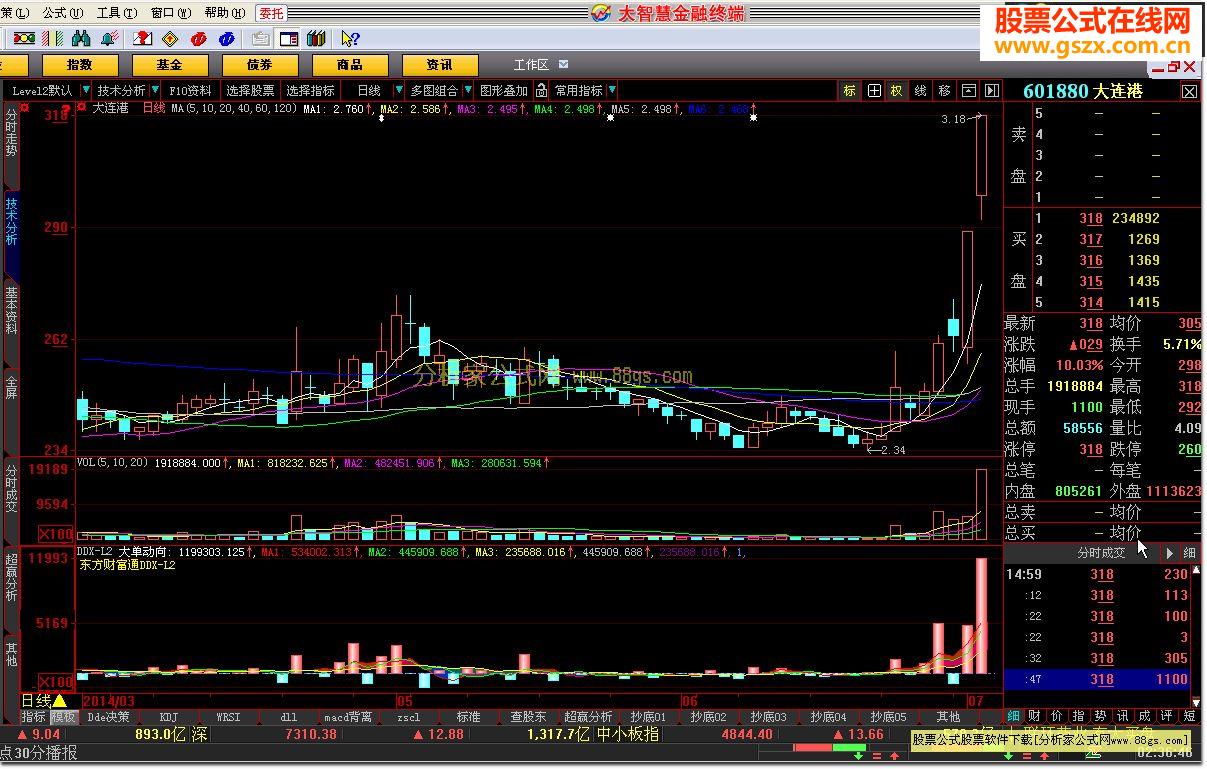Screen dimensions: 1207x769
Task: Open the 帮助 menu
Action: click(223, 12)
